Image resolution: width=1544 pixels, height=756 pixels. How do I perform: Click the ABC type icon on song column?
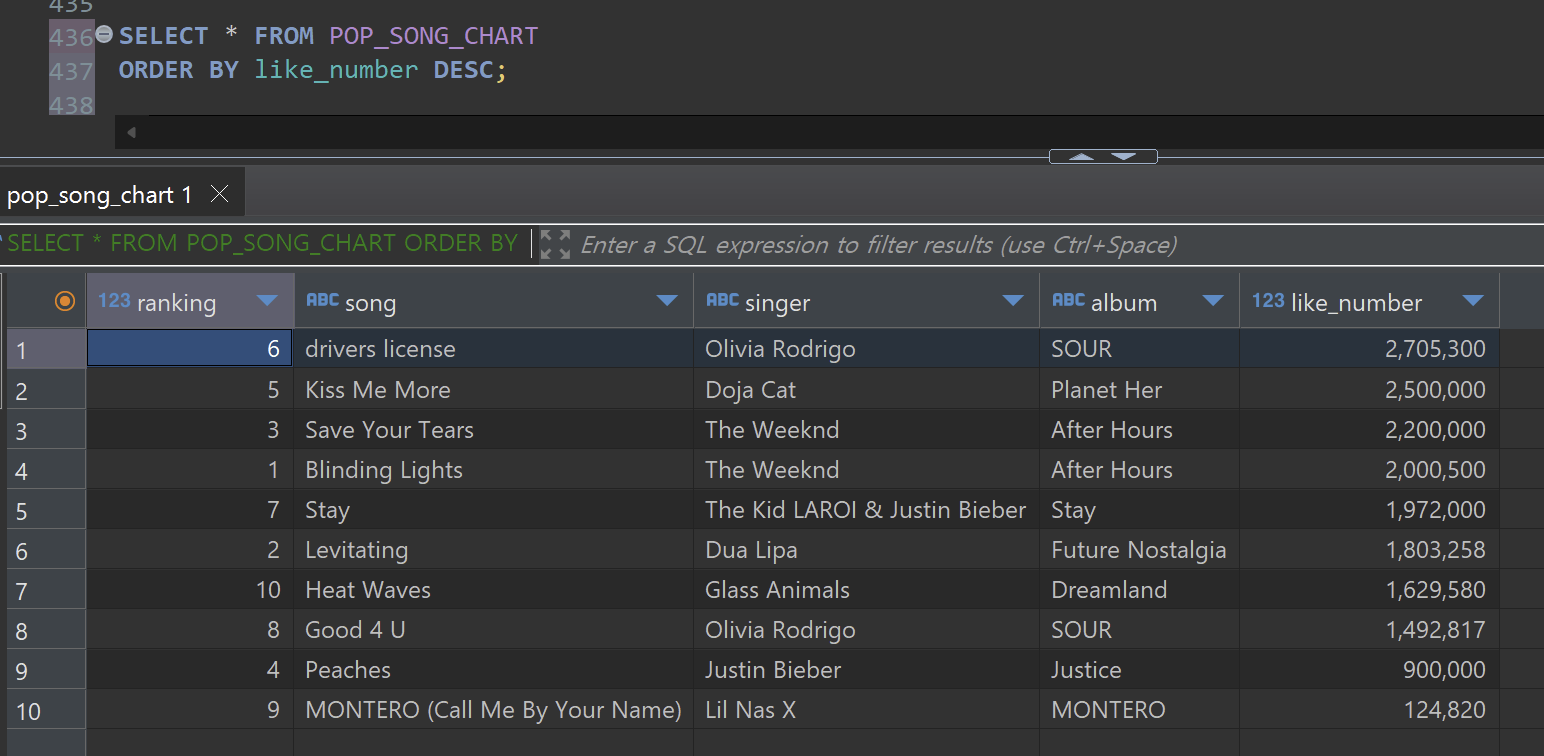coord(322,300)
